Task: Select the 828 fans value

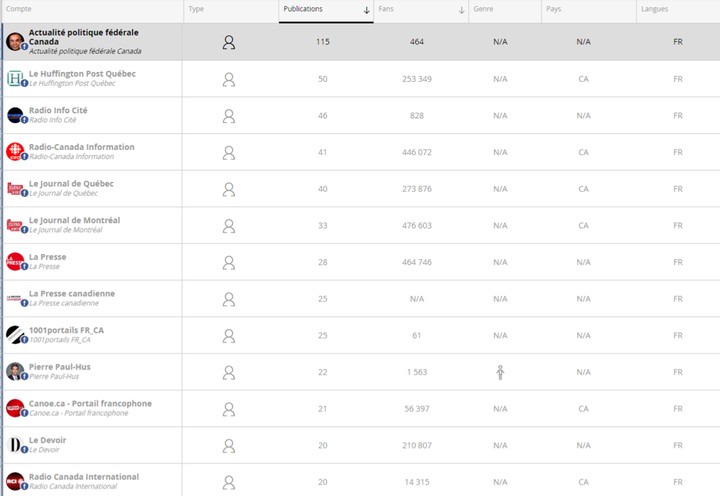Action: point(417,116)
